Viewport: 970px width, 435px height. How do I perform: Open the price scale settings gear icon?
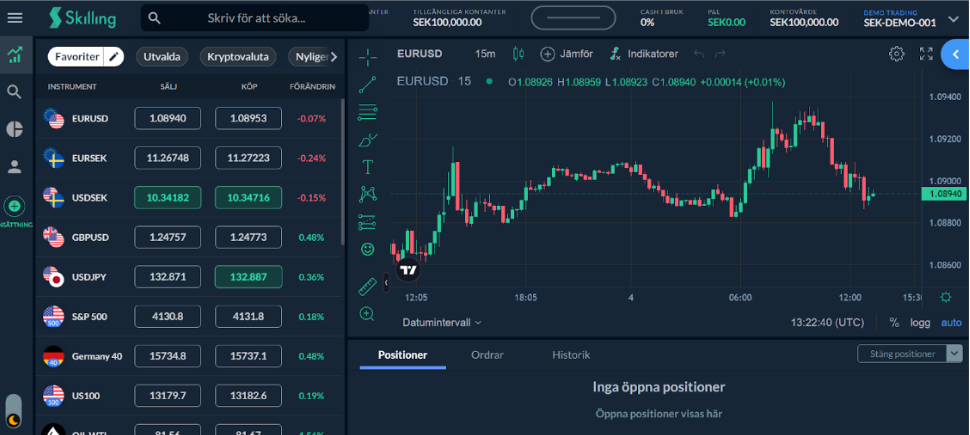coord(945,297)
